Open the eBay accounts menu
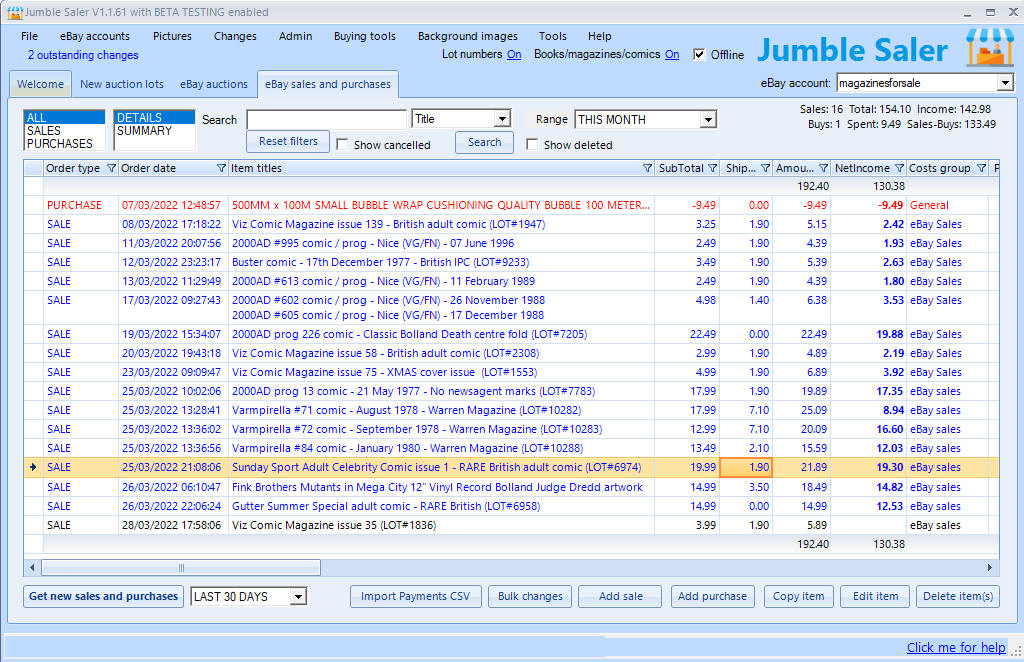Viewport: 1024px width, 662px height. click(95, 37)
